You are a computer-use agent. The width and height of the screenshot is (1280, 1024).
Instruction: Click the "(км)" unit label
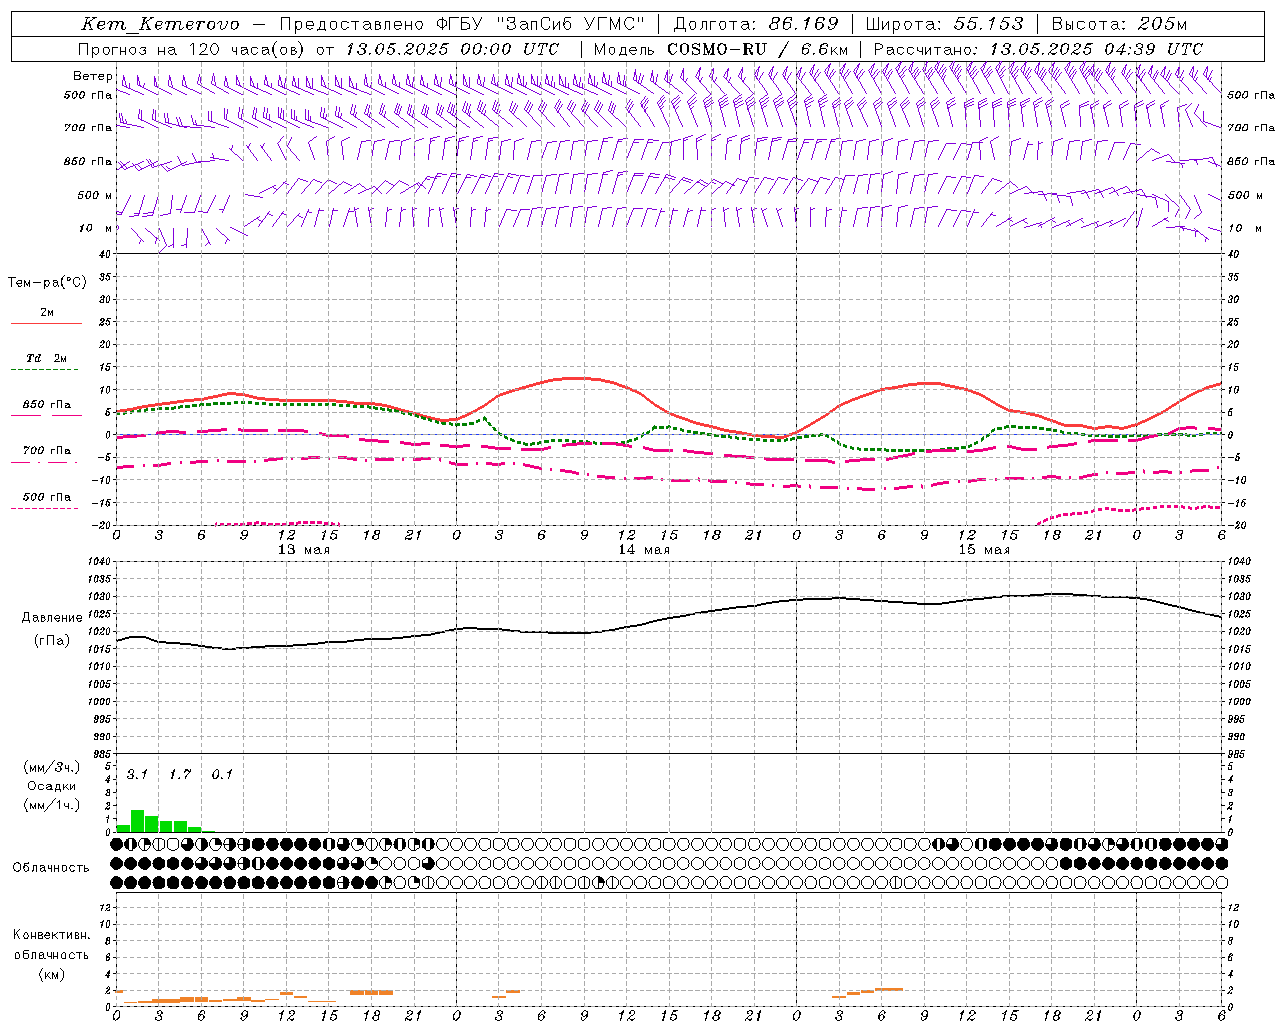[x=51, y=973]
